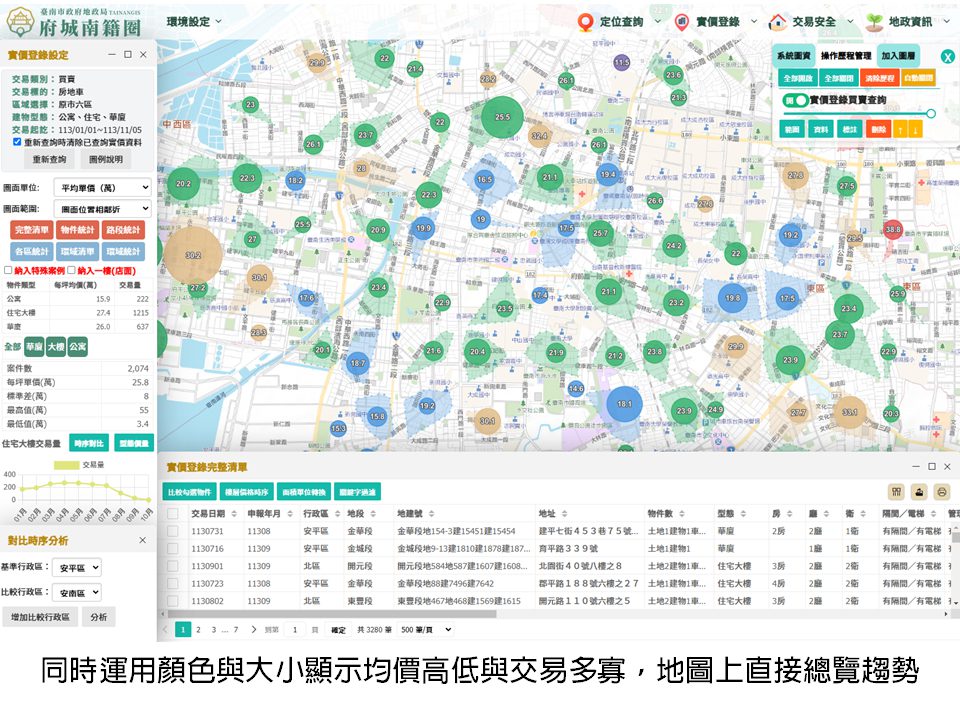Click the orange up-arrow icon in the layer panel
The image size is (960, 720).
click(899, 128)
